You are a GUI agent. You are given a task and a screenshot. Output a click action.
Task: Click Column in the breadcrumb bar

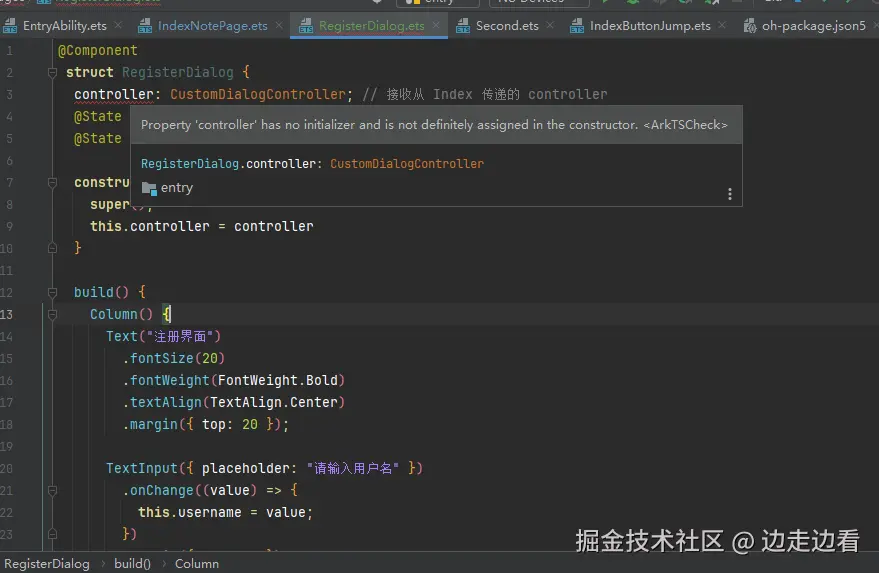click(x=197, y=563)
